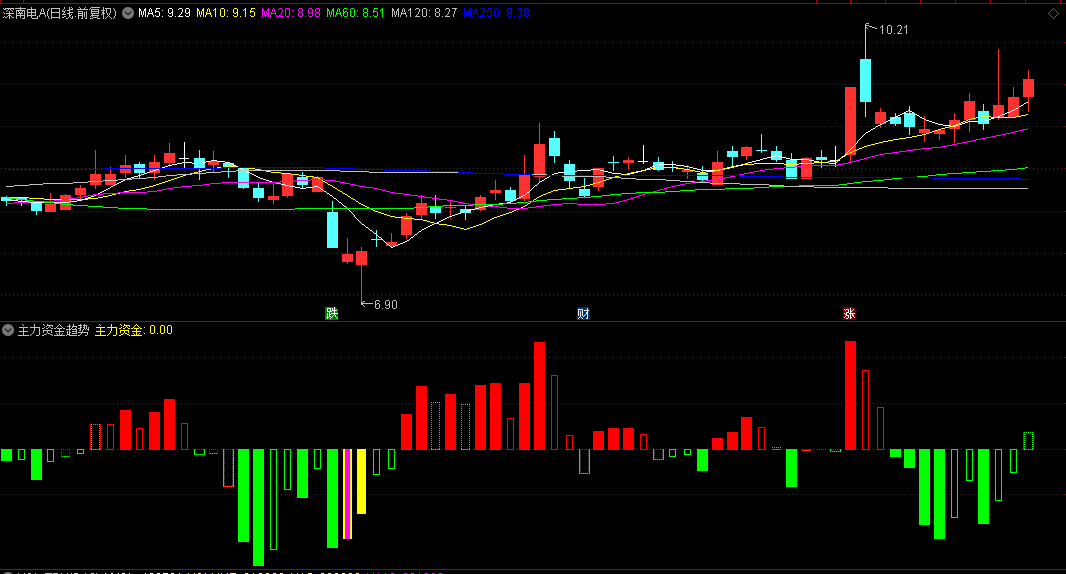This screenshot has height=574, width=1066.
Task: Click the MA20: 8.98 label
Action: pos(291,13)
